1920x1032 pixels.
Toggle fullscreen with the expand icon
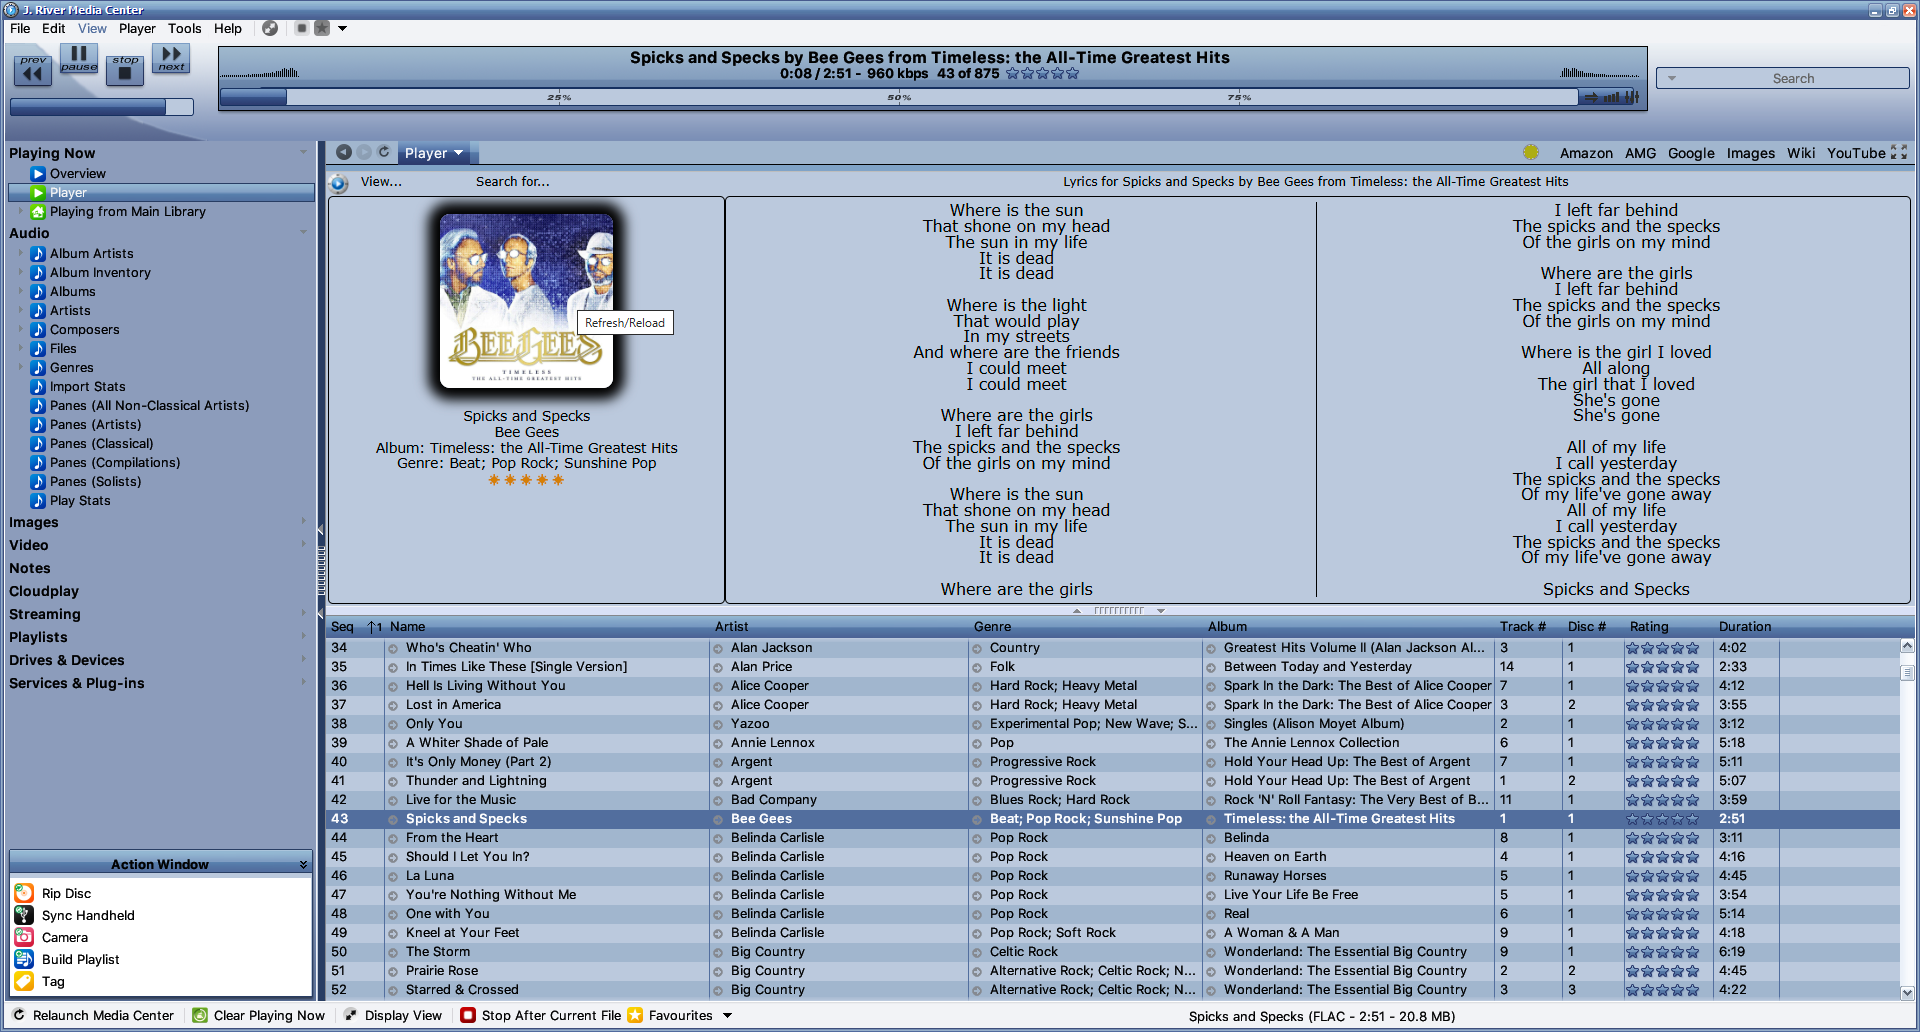pos(1899,152)
